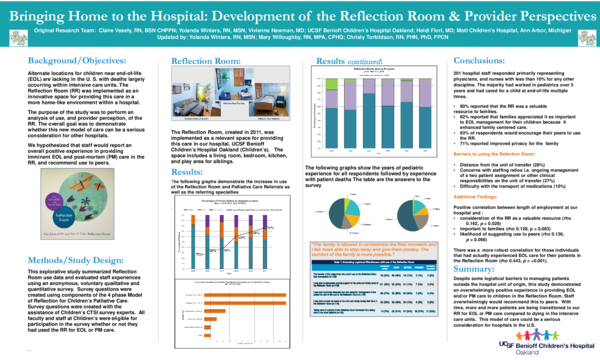600x360 pixels.
Task: Click the 'Additional Findings:' orange subheading
Action: (475, 197)
